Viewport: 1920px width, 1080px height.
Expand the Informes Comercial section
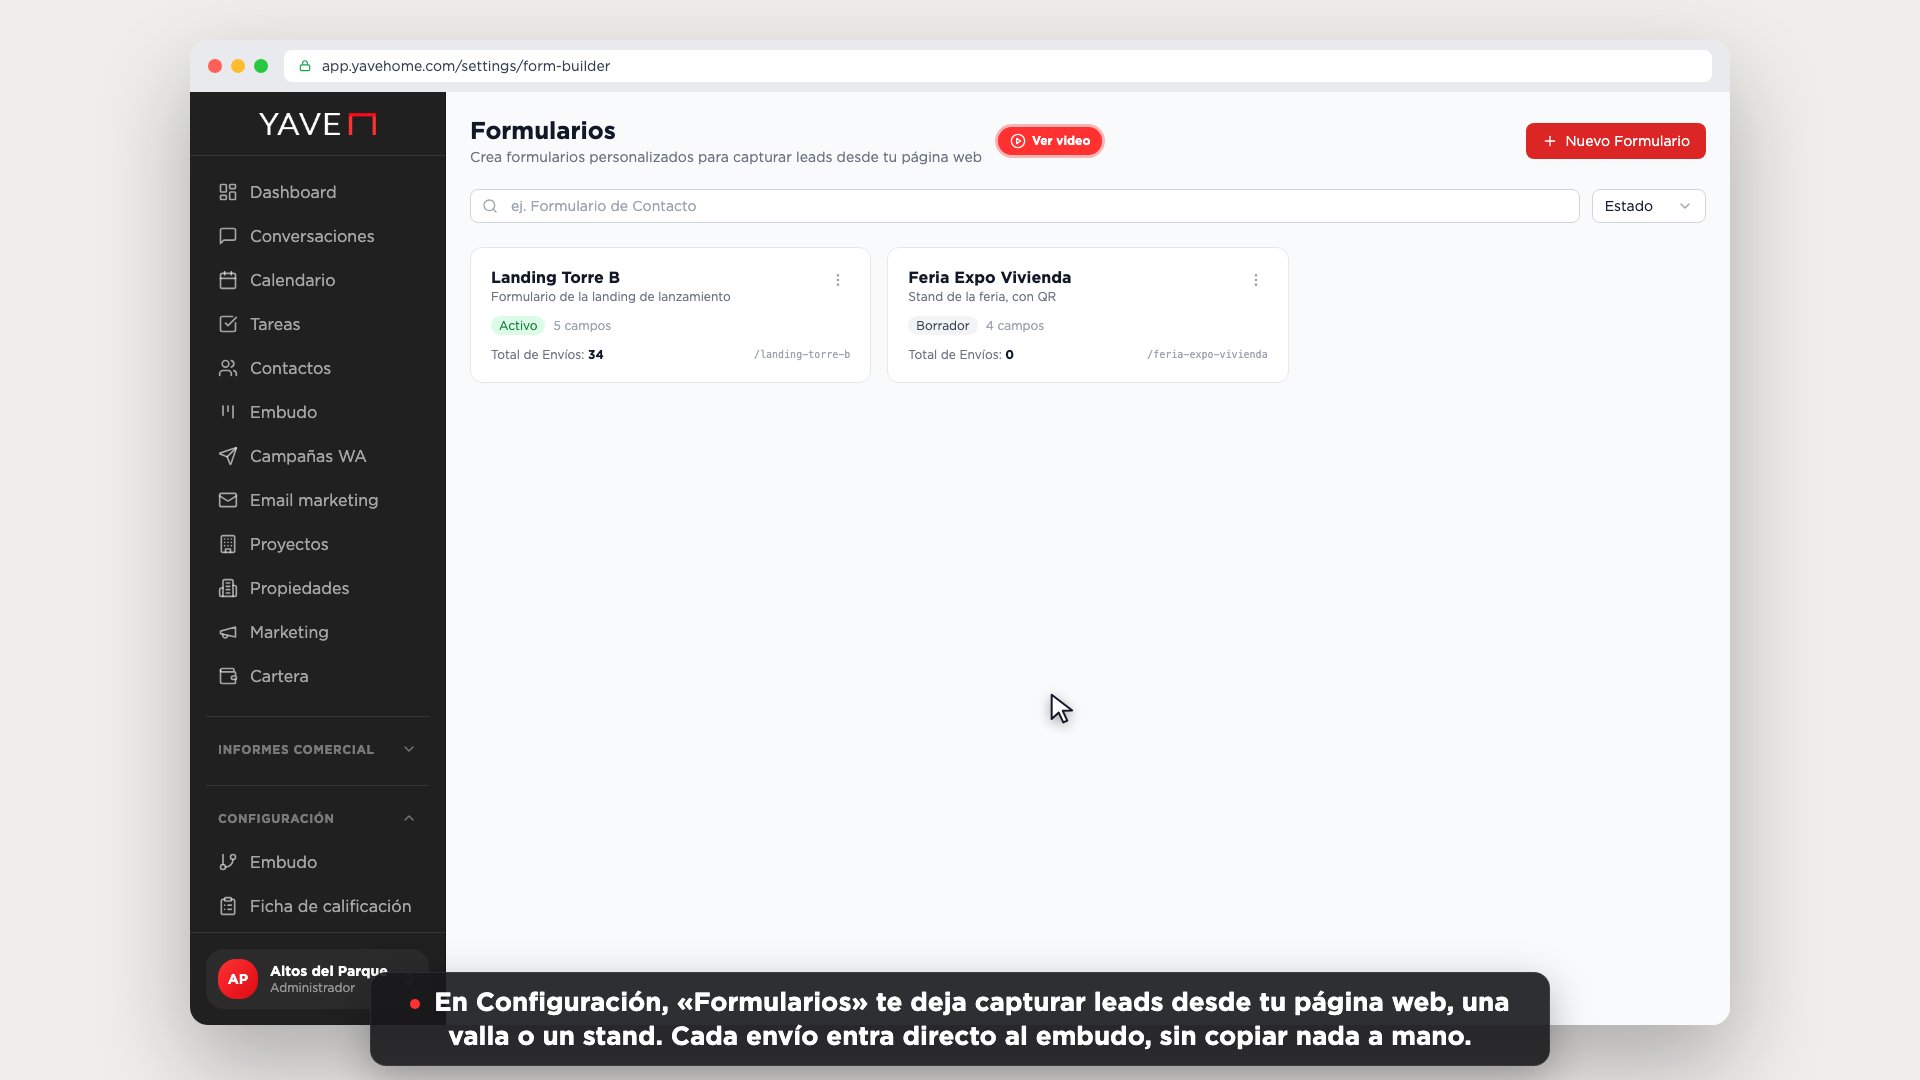(x=317, y=749)
